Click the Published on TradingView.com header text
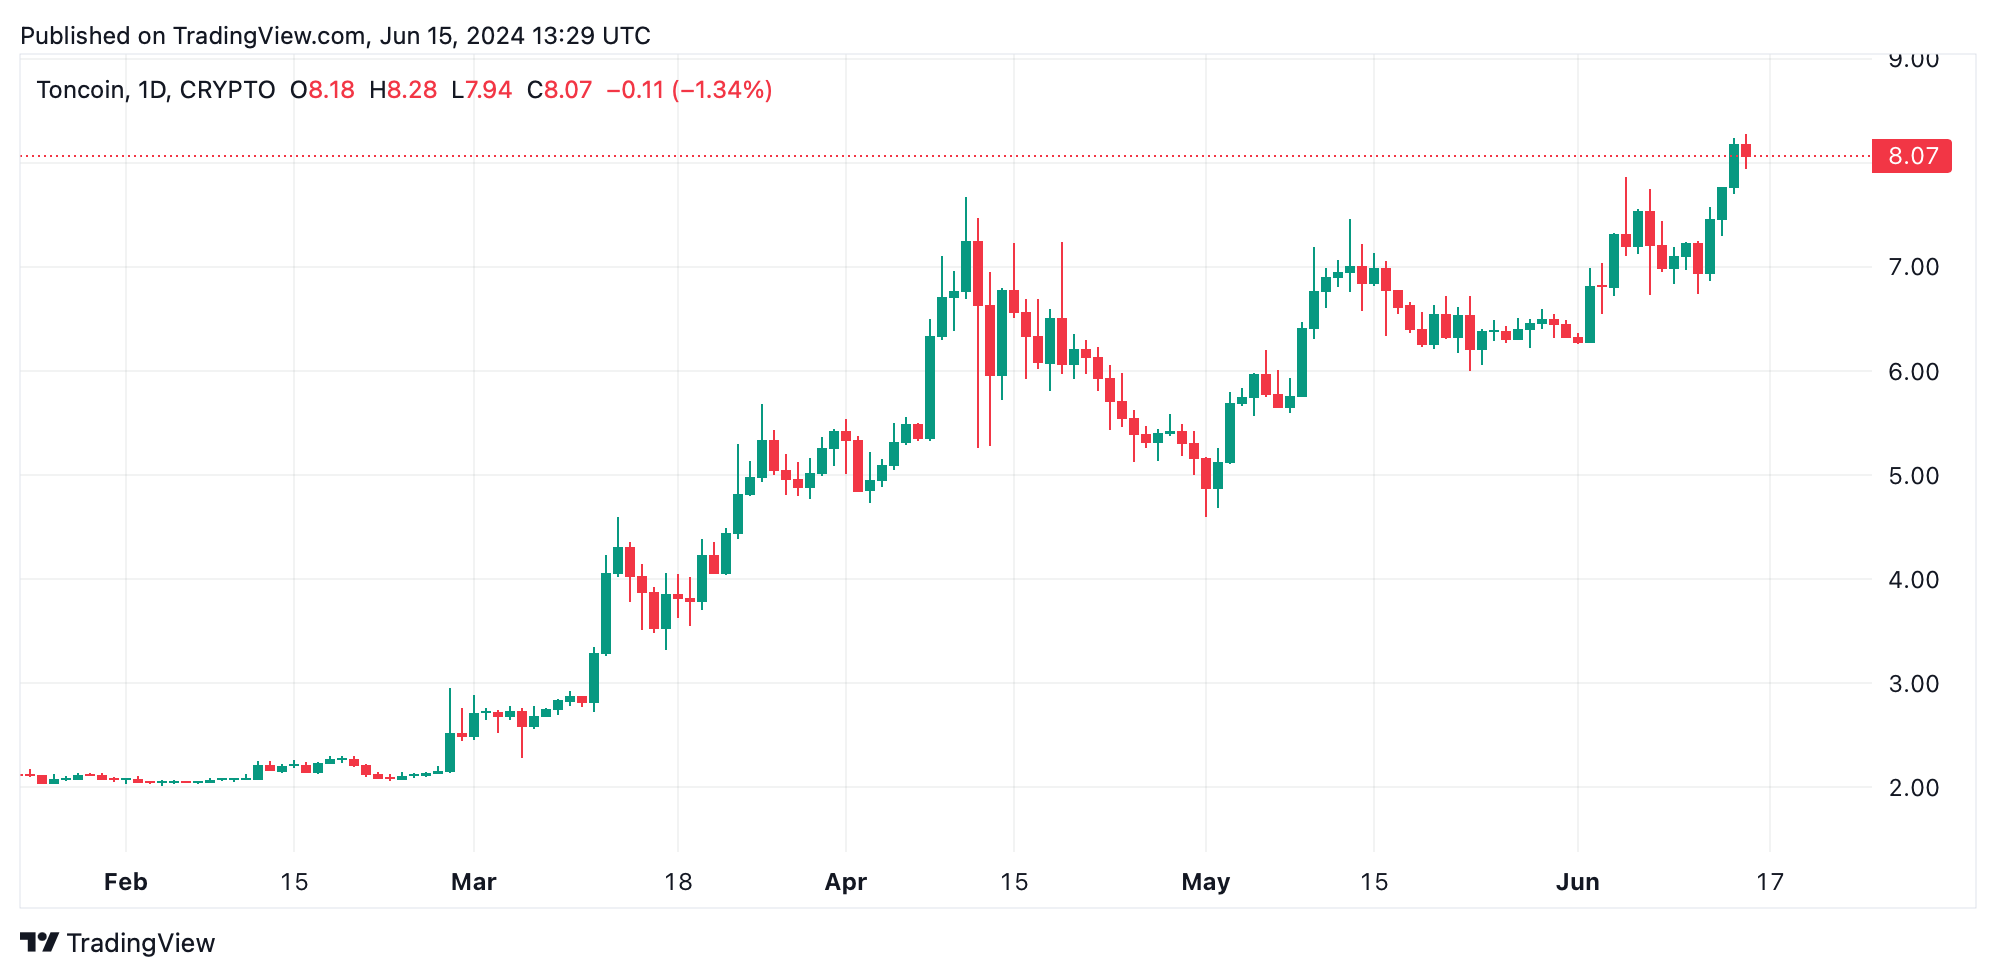 tap(335, 36)
